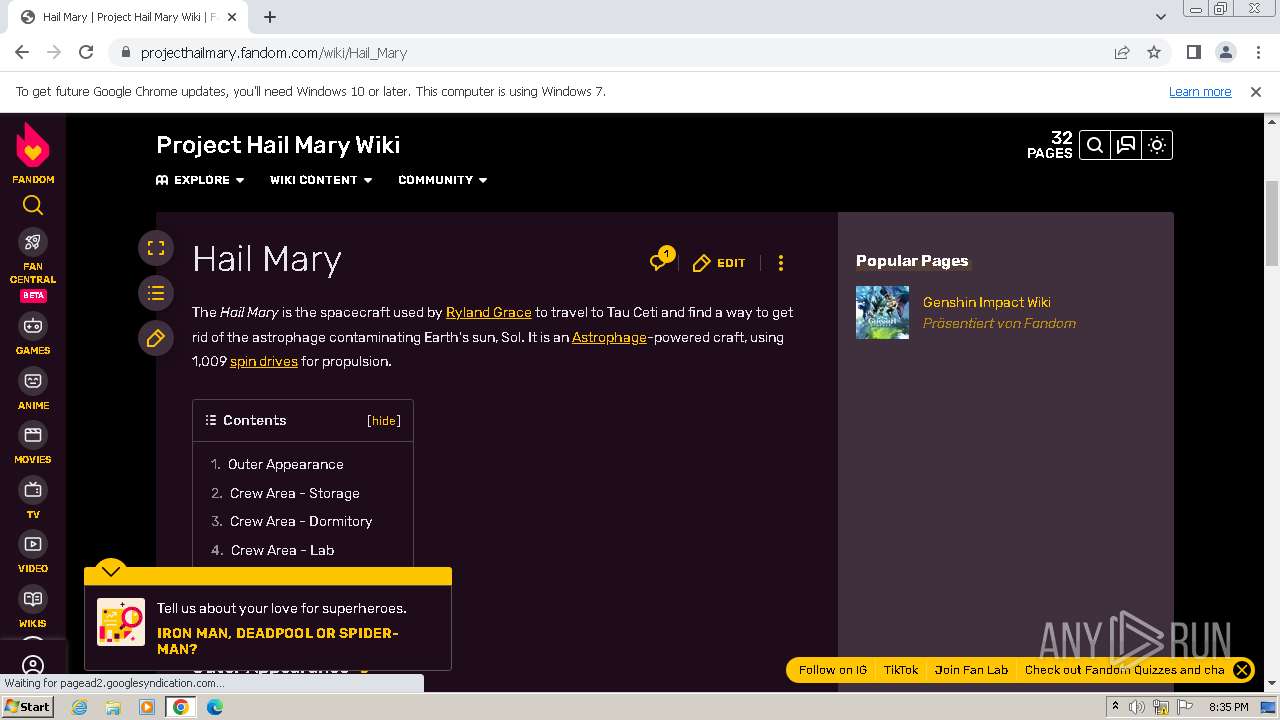
Task: Toggle the light/dark theme sun icon
Action: 1157,145
